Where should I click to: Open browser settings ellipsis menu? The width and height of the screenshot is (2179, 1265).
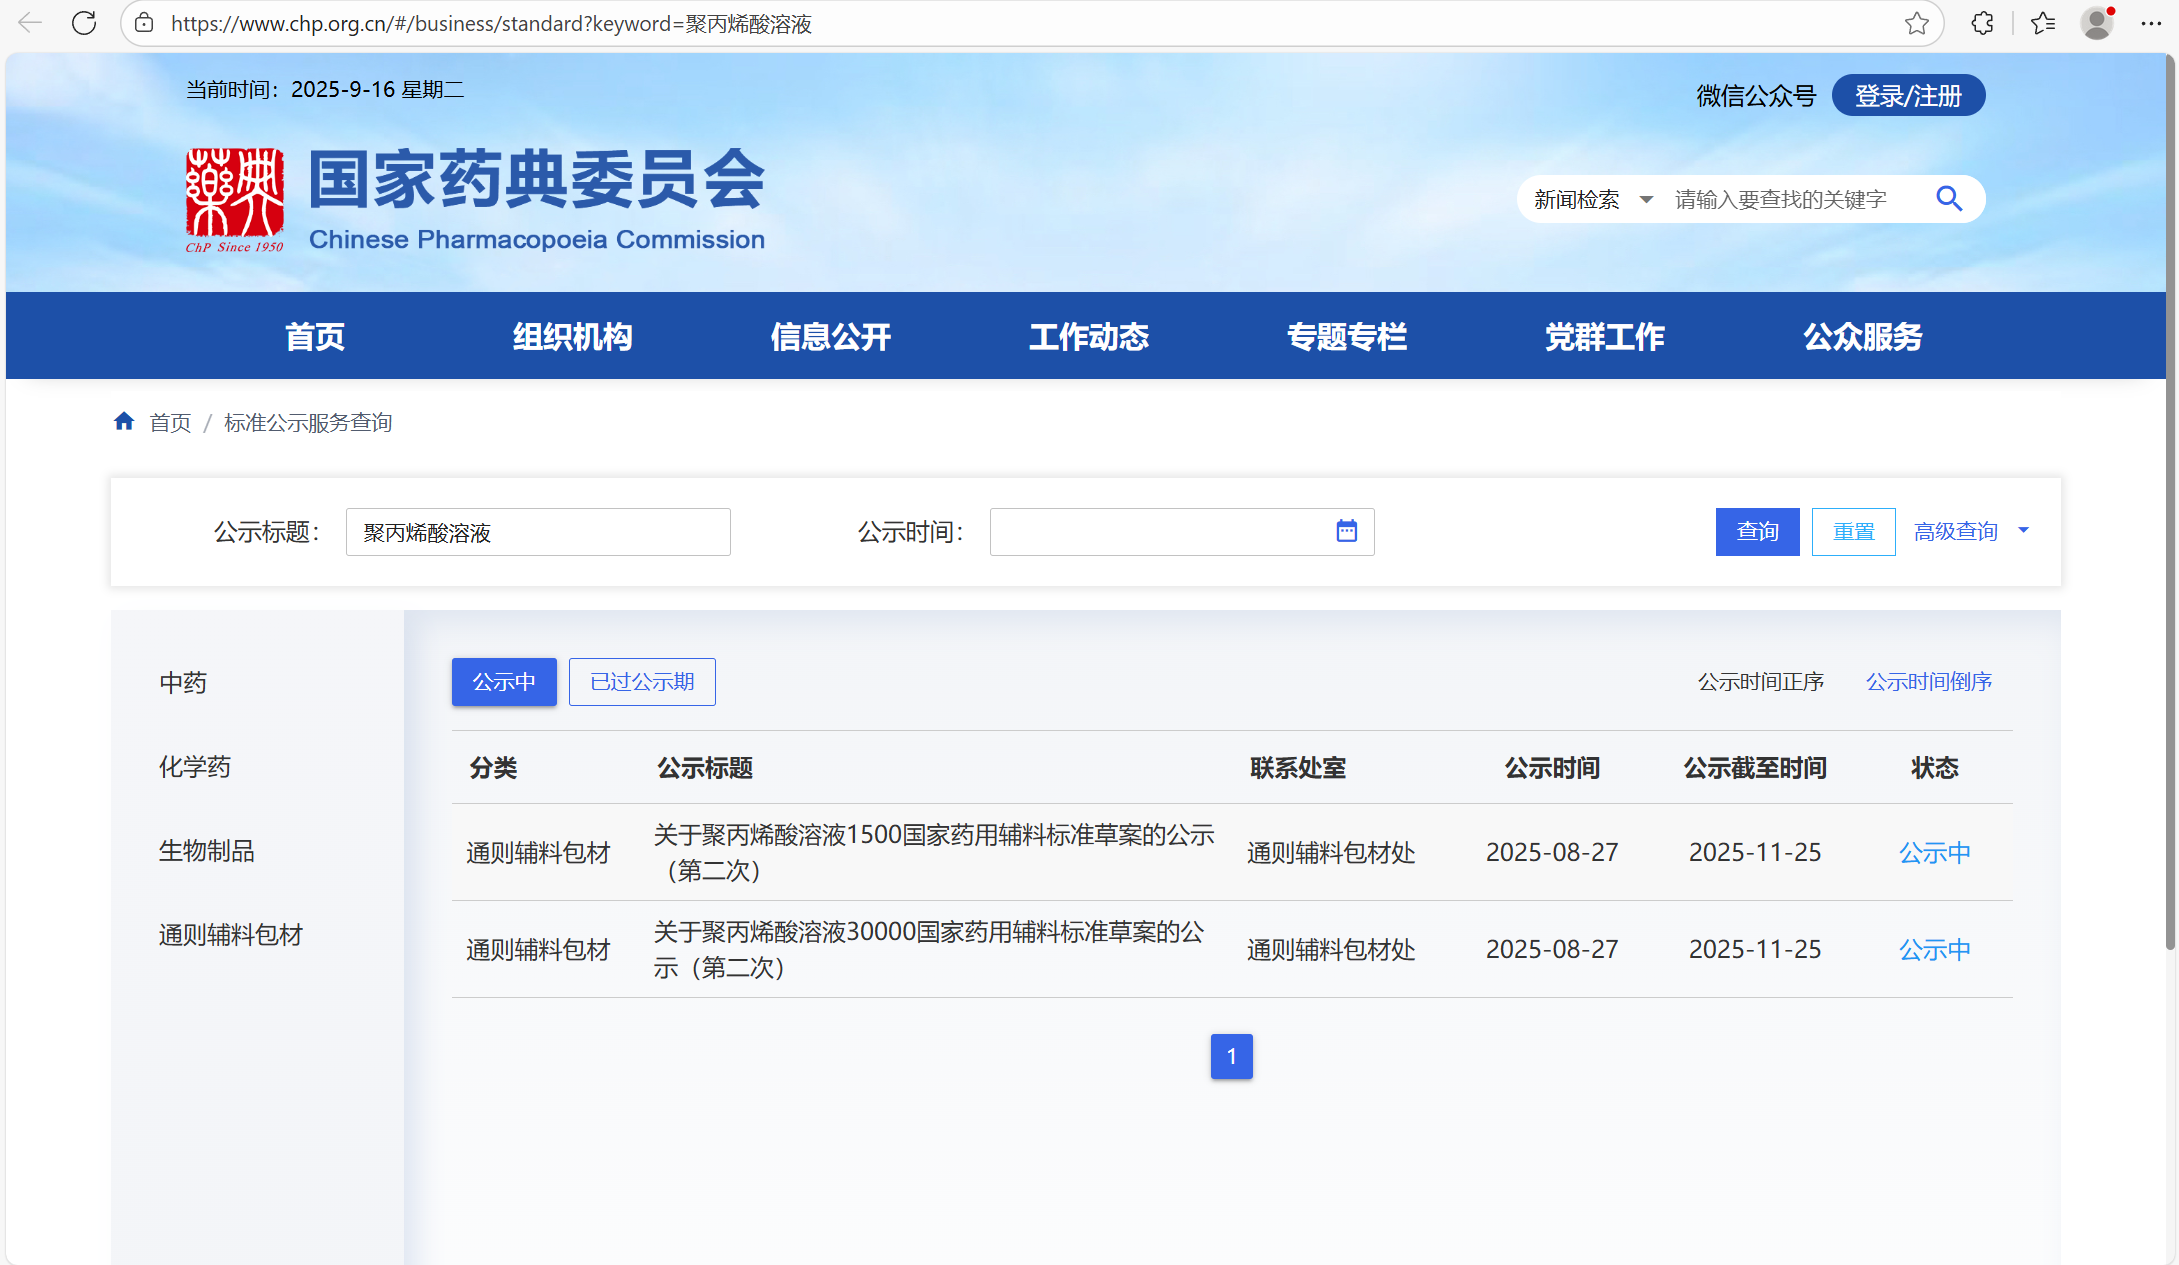point(2150,23)
